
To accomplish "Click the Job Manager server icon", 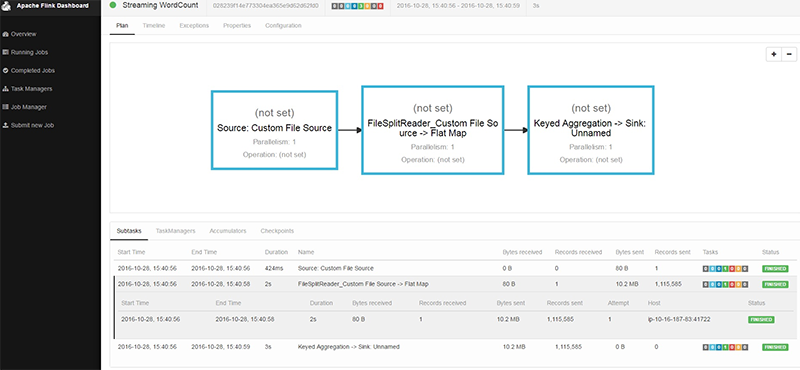I will 6,107.
